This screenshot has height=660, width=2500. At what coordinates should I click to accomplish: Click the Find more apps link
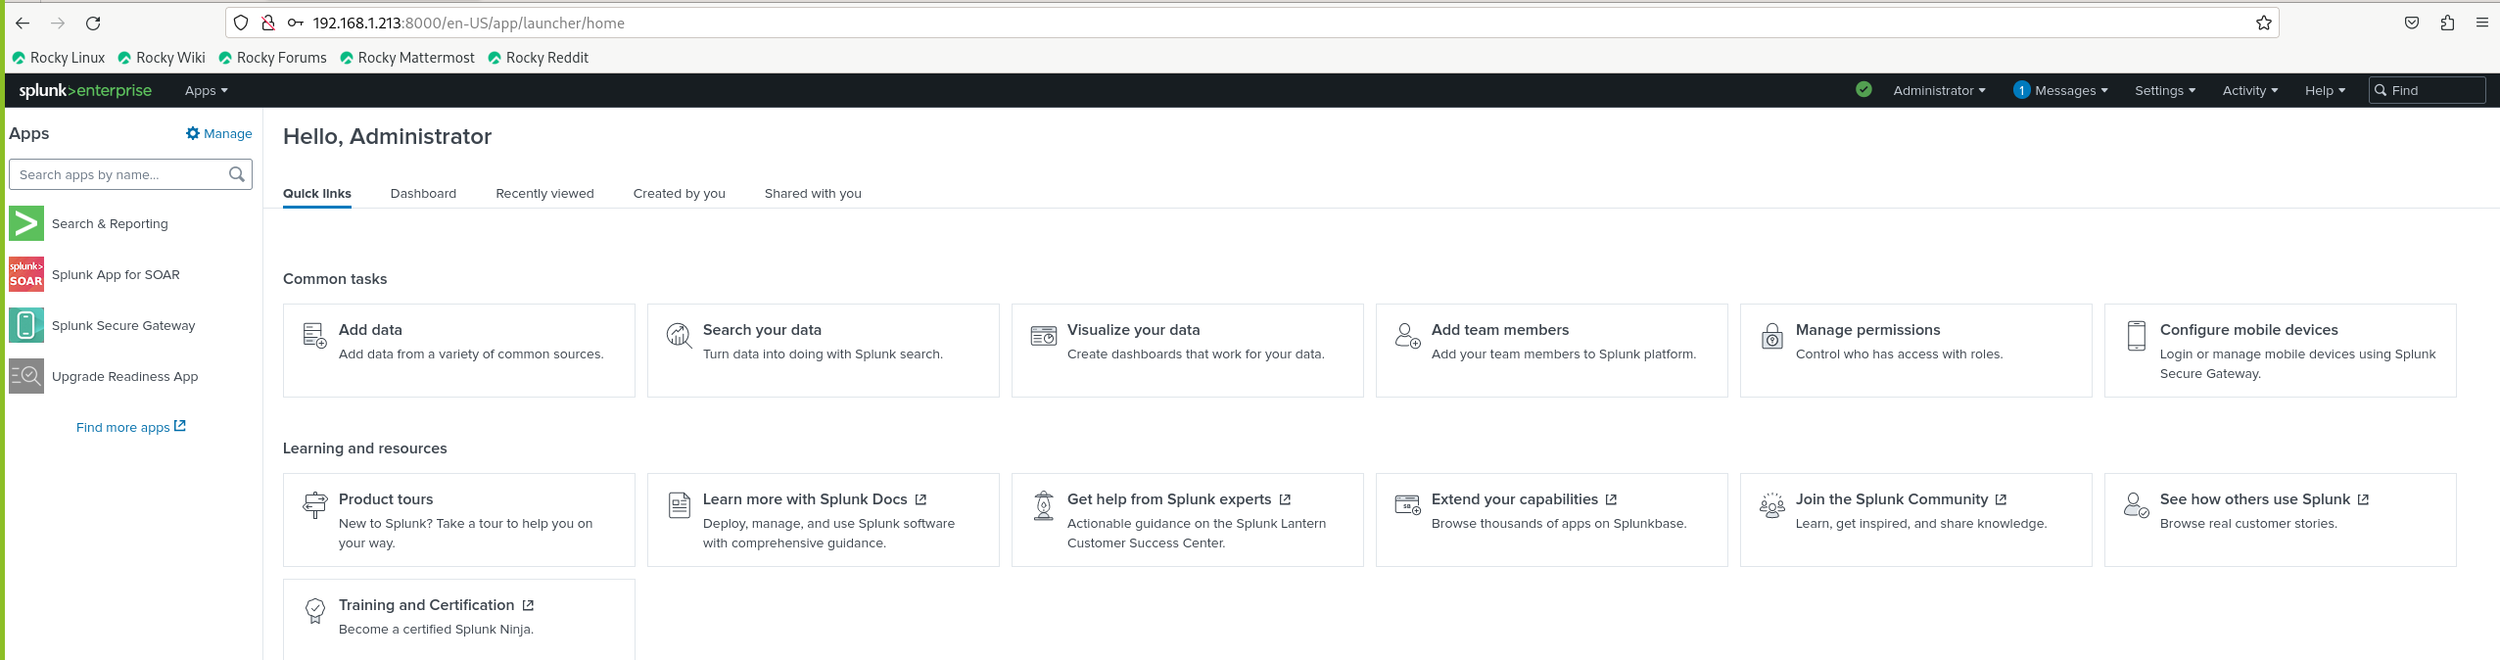pyautogui.click(x=131, y=427)
